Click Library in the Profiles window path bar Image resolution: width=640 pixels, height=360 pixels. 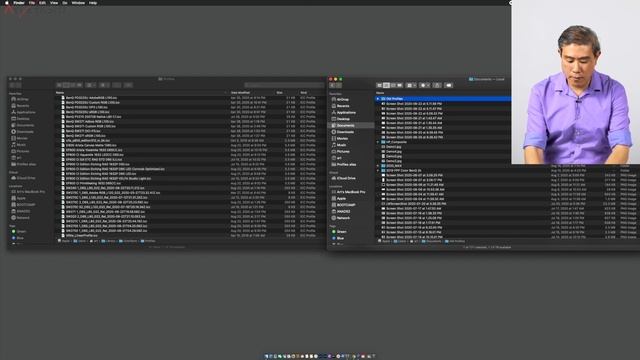point(108,241)
